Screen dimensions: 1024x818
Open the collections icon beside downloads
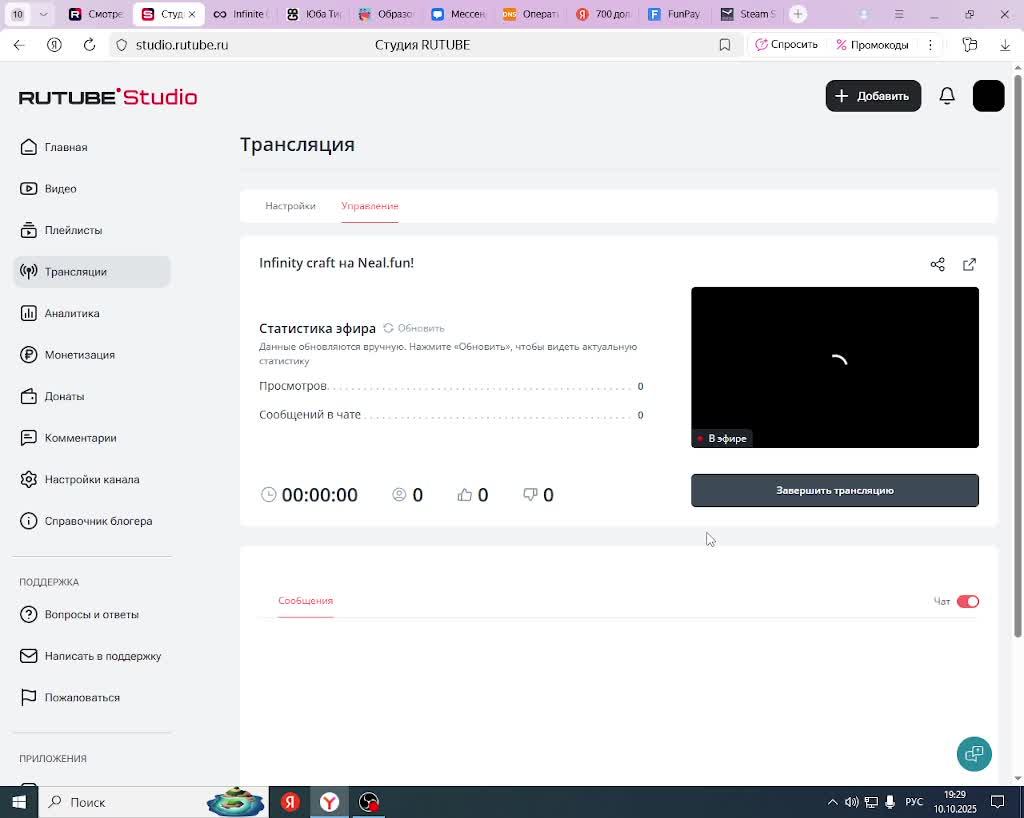[970, 44]
